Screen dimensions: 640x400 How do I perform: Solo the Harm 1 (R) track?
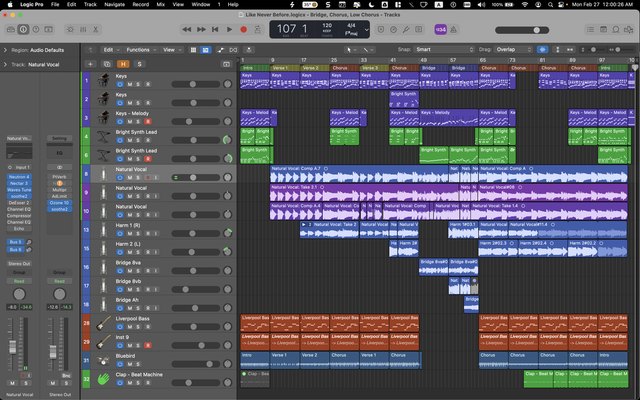coord(138,233)
